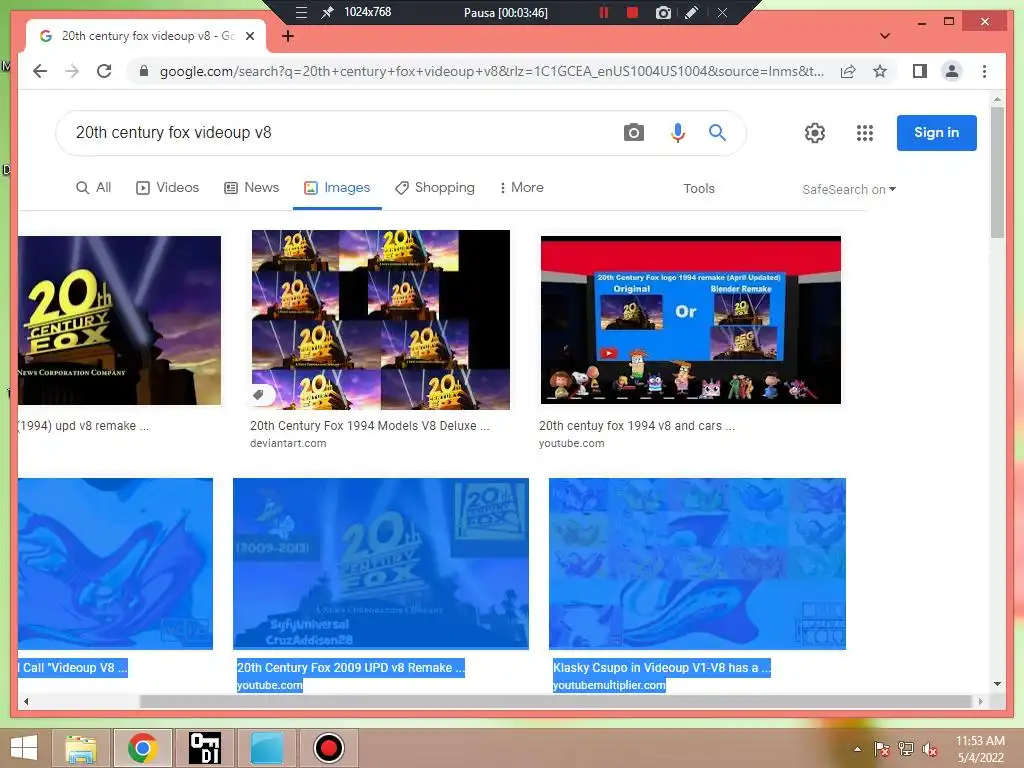Viewport: 1024px width, 768px height.
Task: Switch to News results tab
Action: pos(251,188)
